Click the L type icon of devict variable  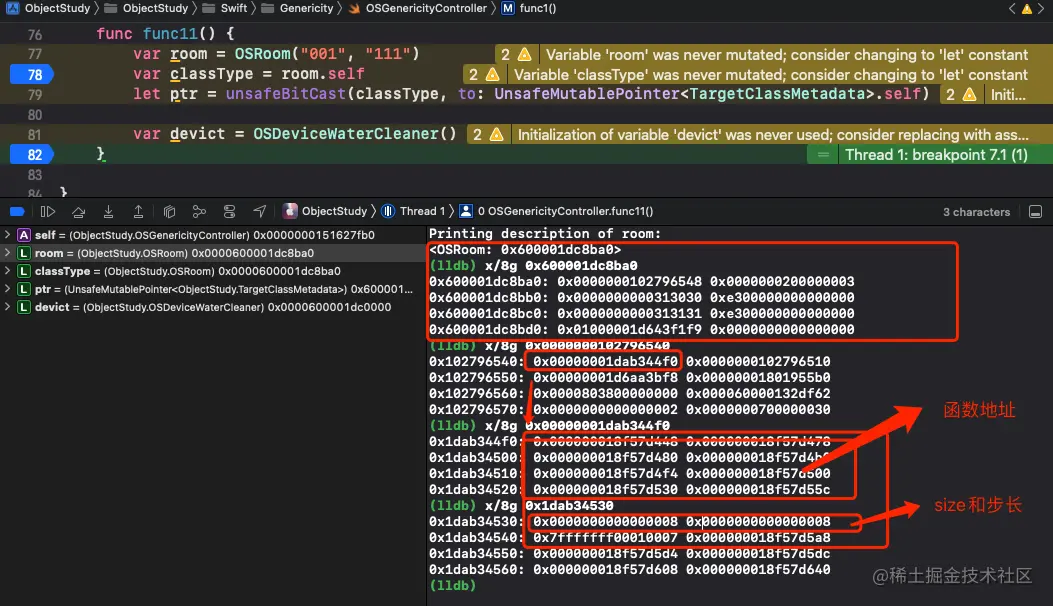24,307
